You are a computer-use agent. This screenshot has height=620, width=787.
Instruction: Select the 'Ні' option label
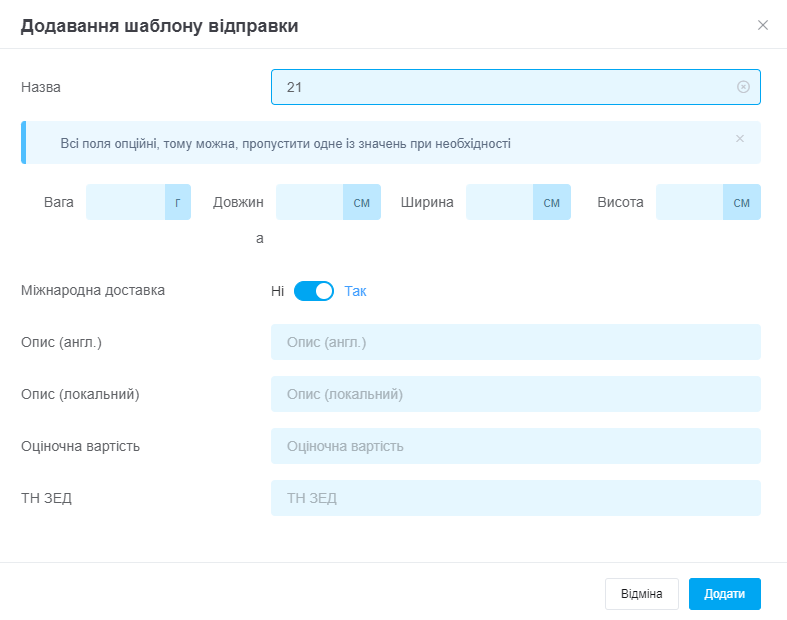pos(277,291)
